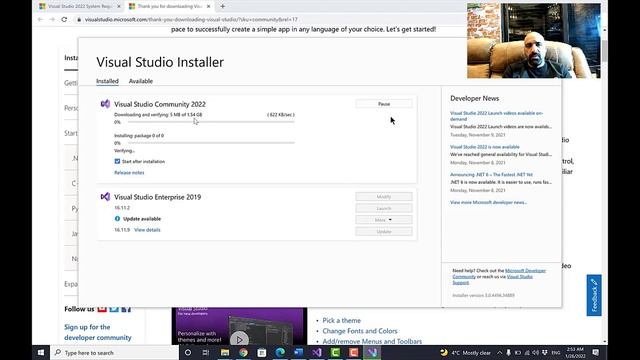Click the weather widget showing 4°C Mostly clear
Screen dimensions: 640x360
466,353
